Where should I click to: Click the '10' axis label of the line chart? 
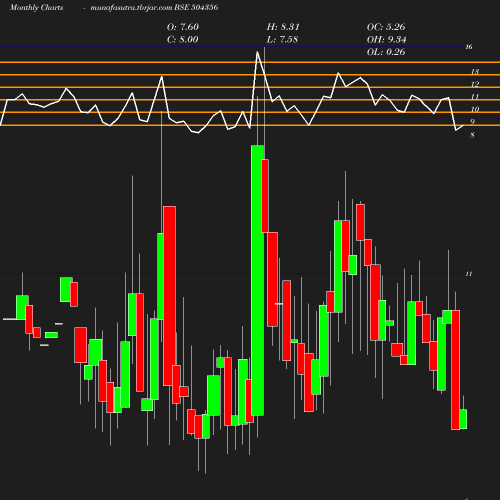pos(475,109)
